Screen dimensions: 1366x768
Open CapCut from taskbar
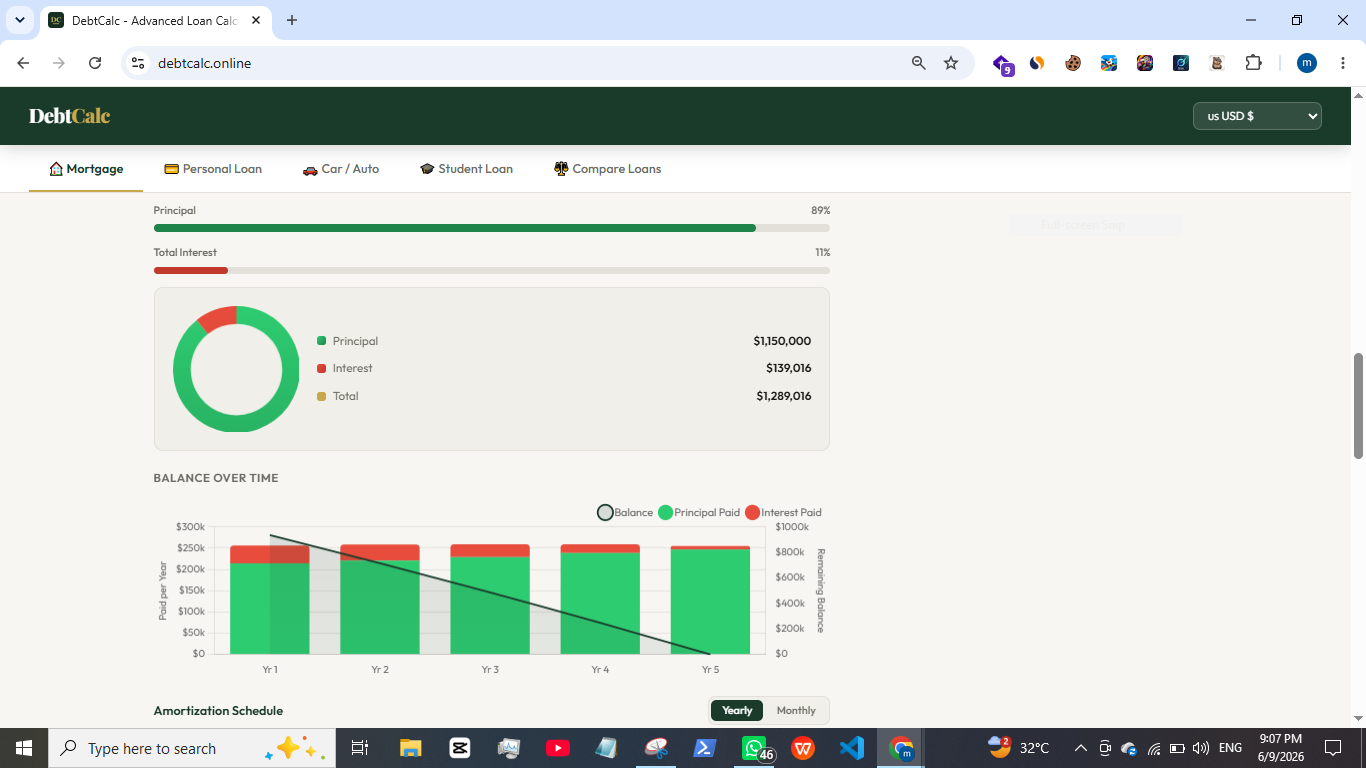pyautogui.click(x=460, y=748)
